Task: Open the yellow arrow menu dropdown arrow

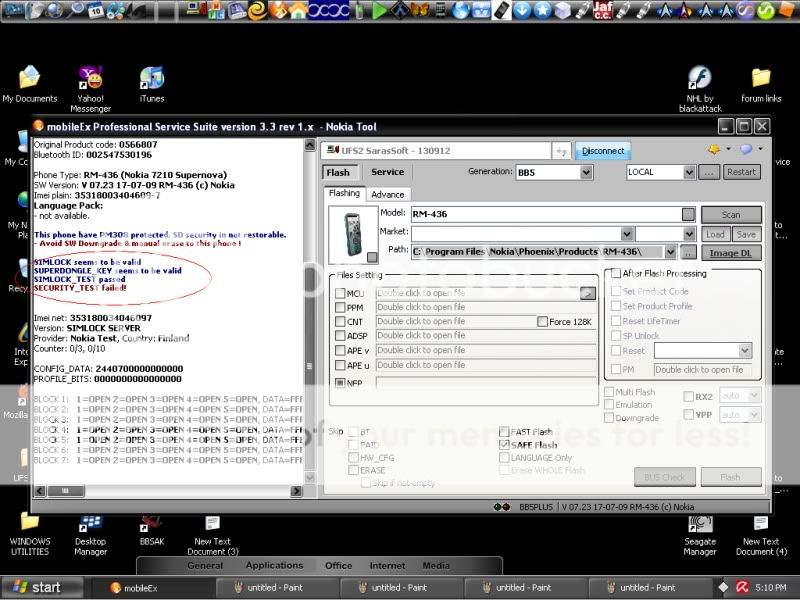Action: pos(728,149)
